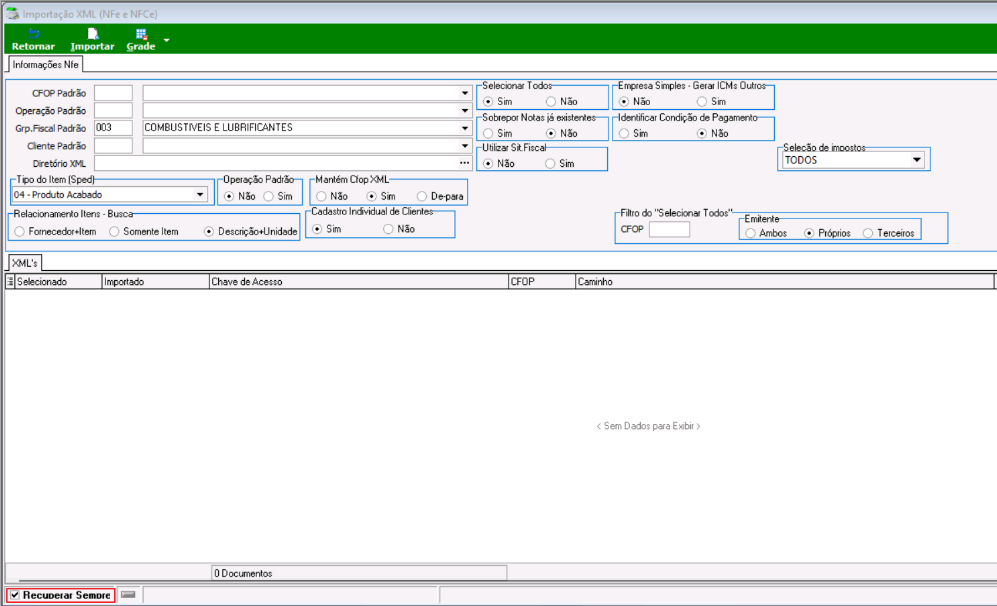Screen dimensions: 997x606
Task: Switch to the Informações Nfe tab
Action: (x=45, y=64)
